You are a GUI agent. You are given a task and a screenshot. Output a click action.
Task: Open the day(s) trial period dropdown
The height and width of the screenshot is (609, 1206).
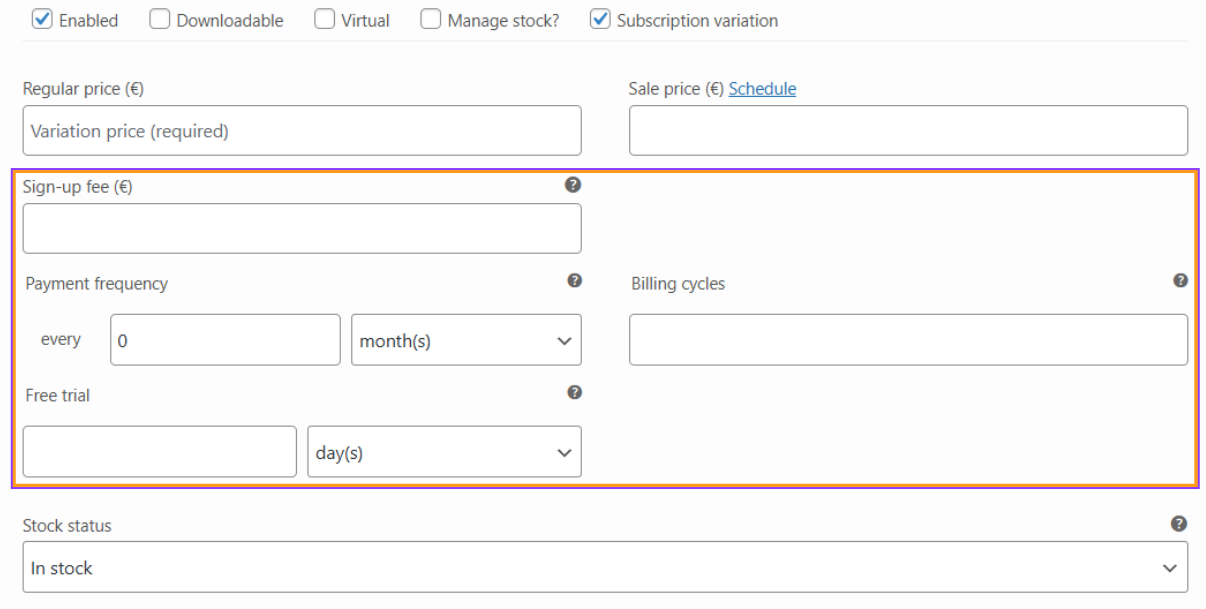click(444, 452)
